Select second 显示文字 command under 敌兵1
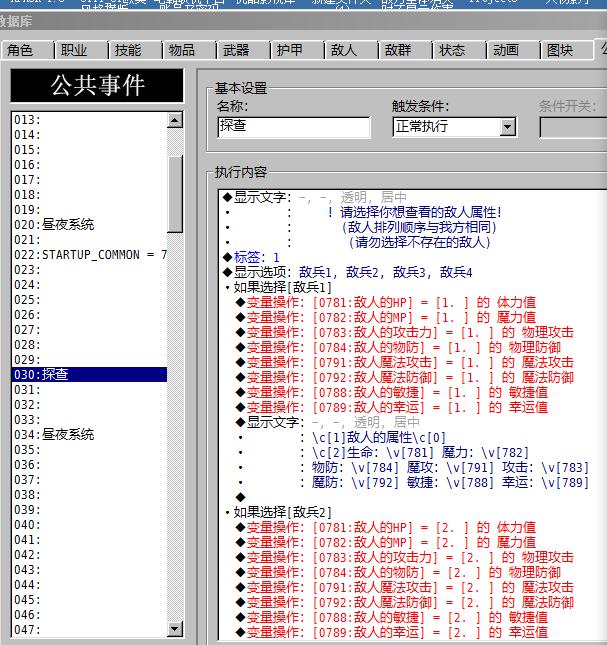The width and height of the screenshot is (607, 645). 328,422
